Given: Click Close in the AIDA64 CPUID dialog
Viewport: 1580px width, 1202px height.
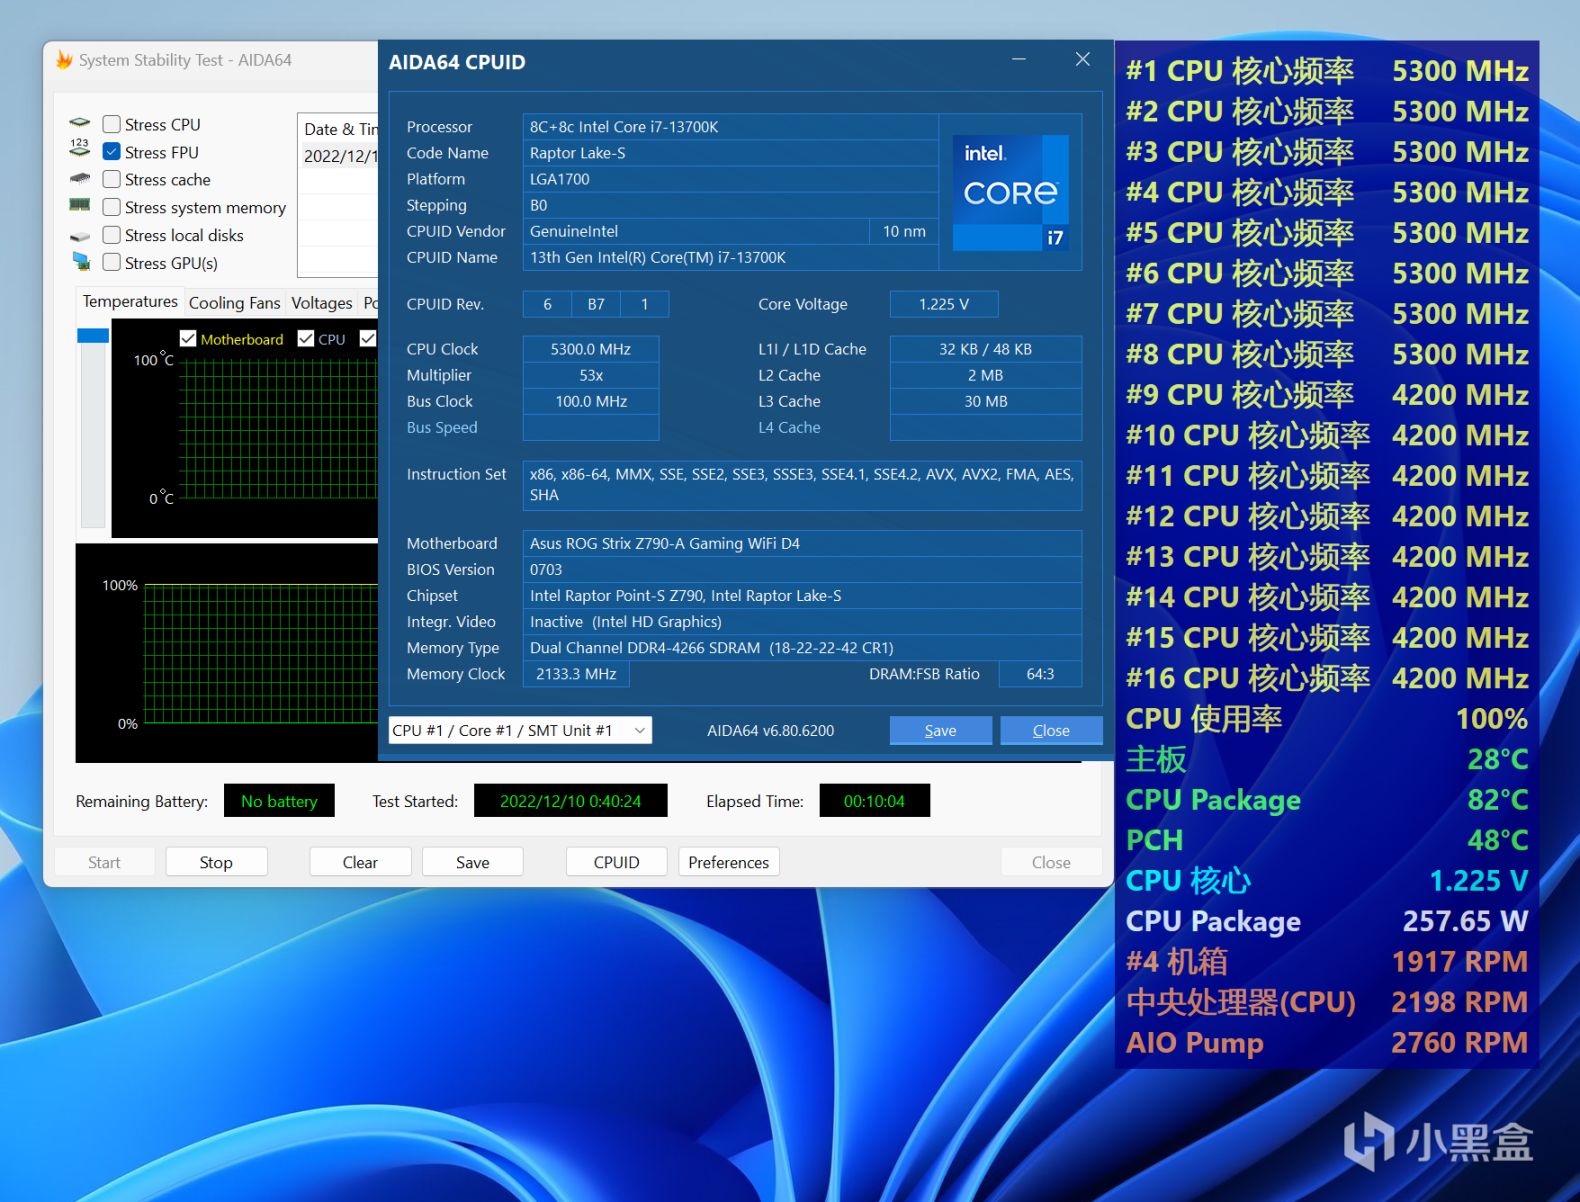Looking at the screenshot, I should pos(1051,731).
